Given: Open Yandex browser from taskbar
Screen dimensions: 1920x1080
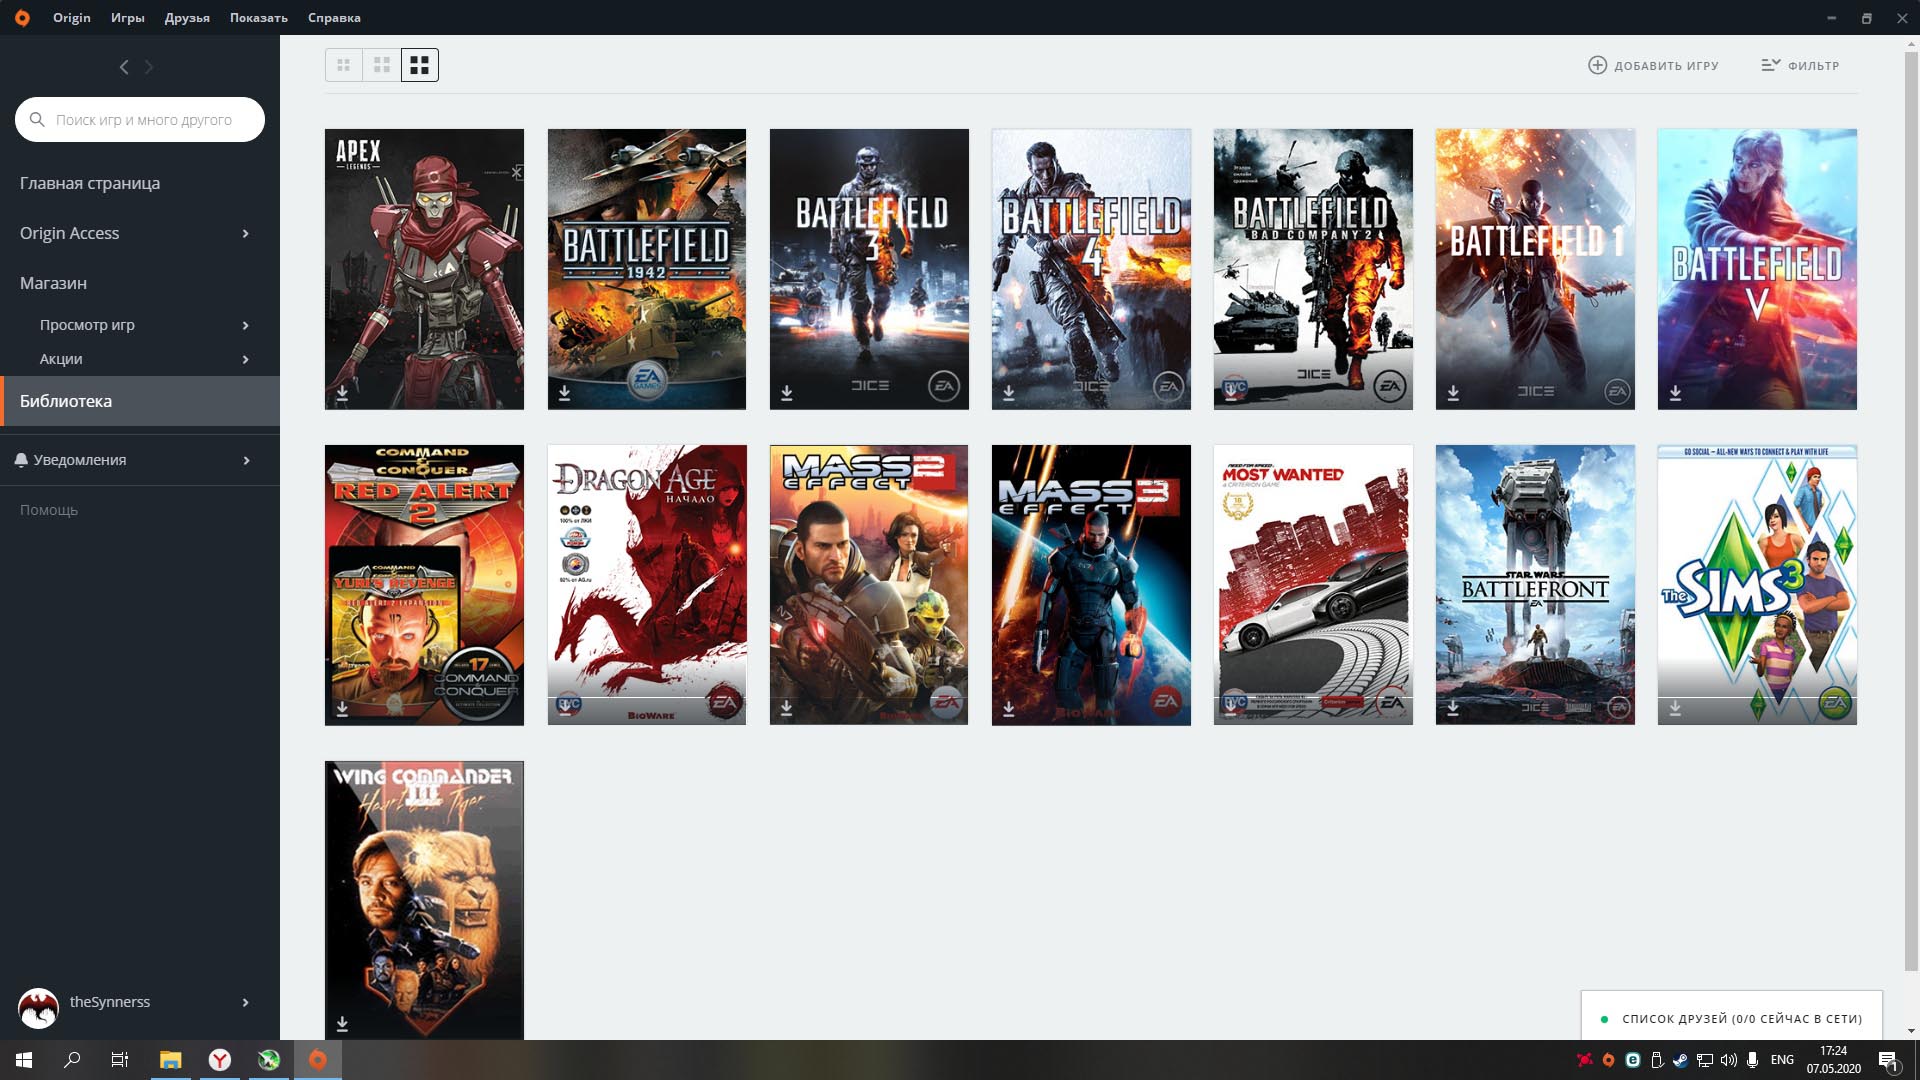Looking at the screenshot, I should (220, 1060).
